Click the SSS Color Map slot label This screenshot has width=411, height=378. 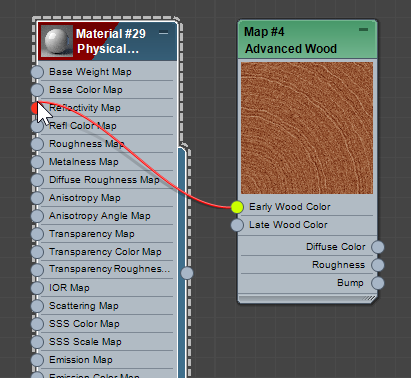(84, 324)
